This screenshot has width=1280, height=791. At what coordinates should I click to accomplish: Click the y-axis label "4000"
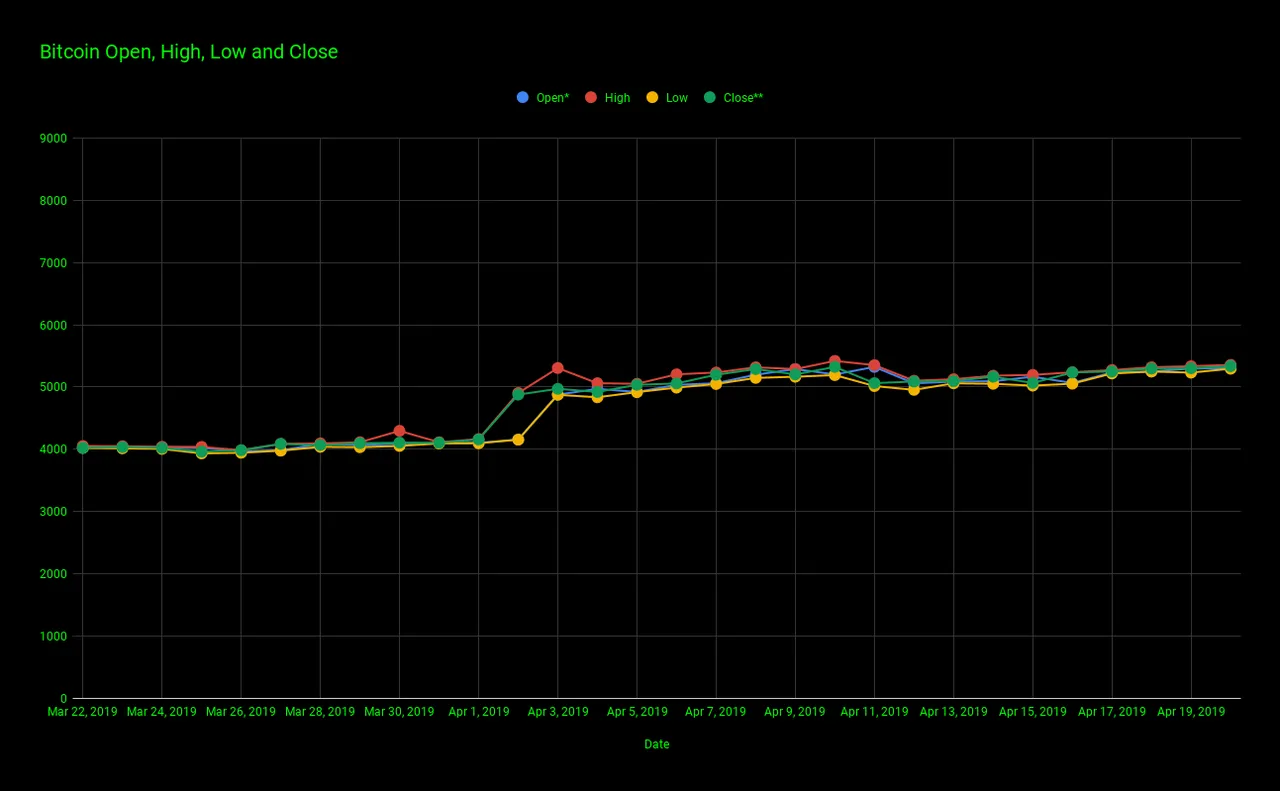(55, 450)
